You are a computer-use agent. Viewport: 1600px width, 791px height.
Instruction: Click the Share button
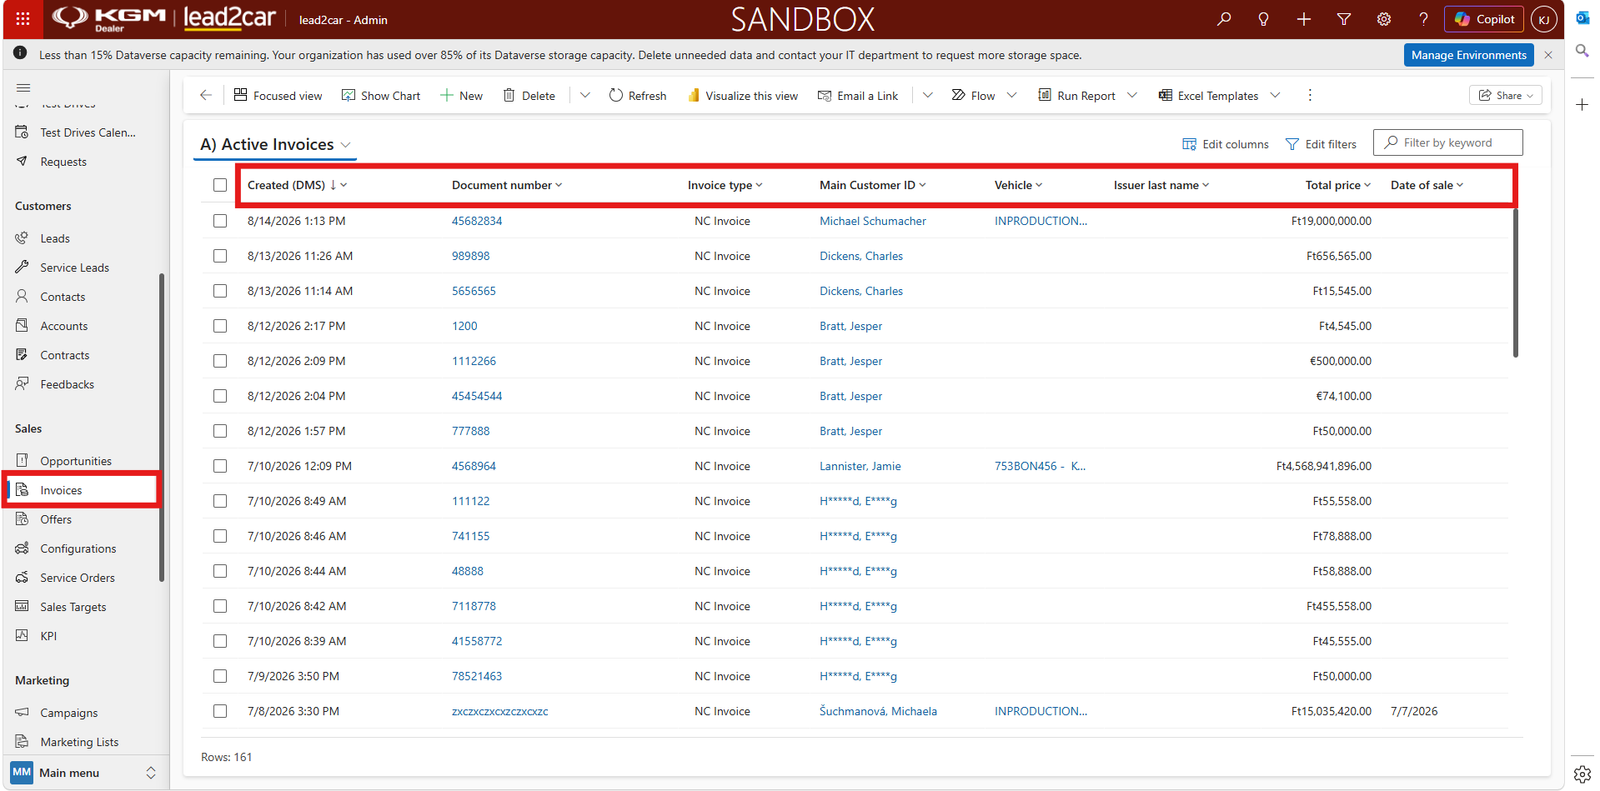(1506, 95)
